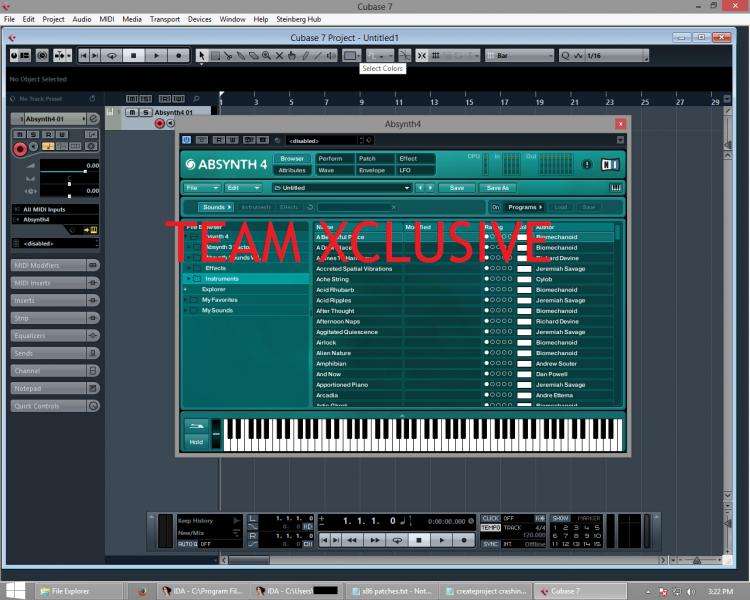Click the Absynth panic exclamation icon
Screen dimensions: 750x600
pos(587,164)
